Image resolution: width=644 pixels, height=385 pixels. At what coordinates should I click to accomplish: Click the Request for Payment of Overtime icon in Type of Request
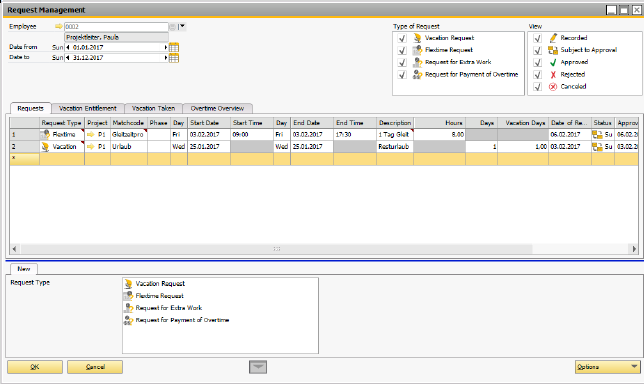[417, 74]
